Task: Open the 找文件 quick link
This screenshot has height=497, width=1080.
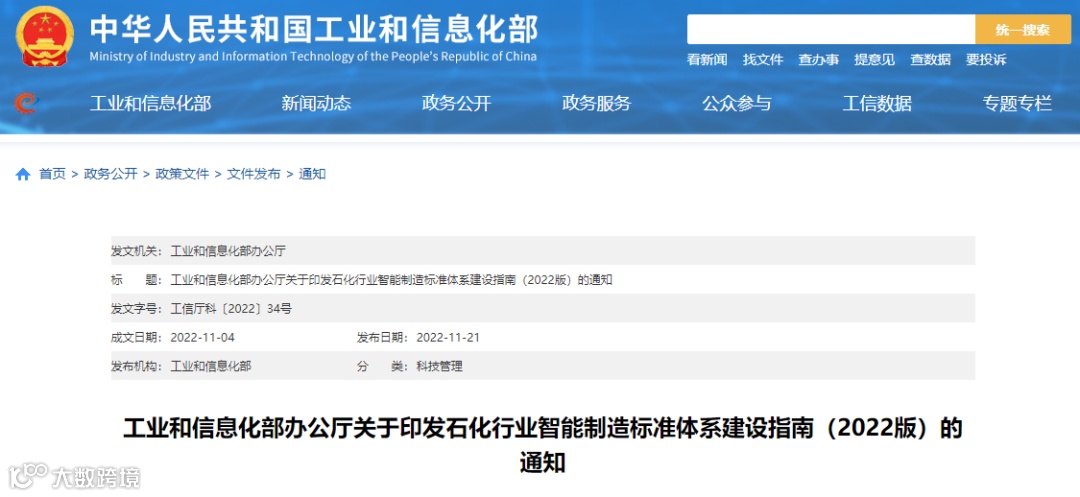Action: click(762, 60)
